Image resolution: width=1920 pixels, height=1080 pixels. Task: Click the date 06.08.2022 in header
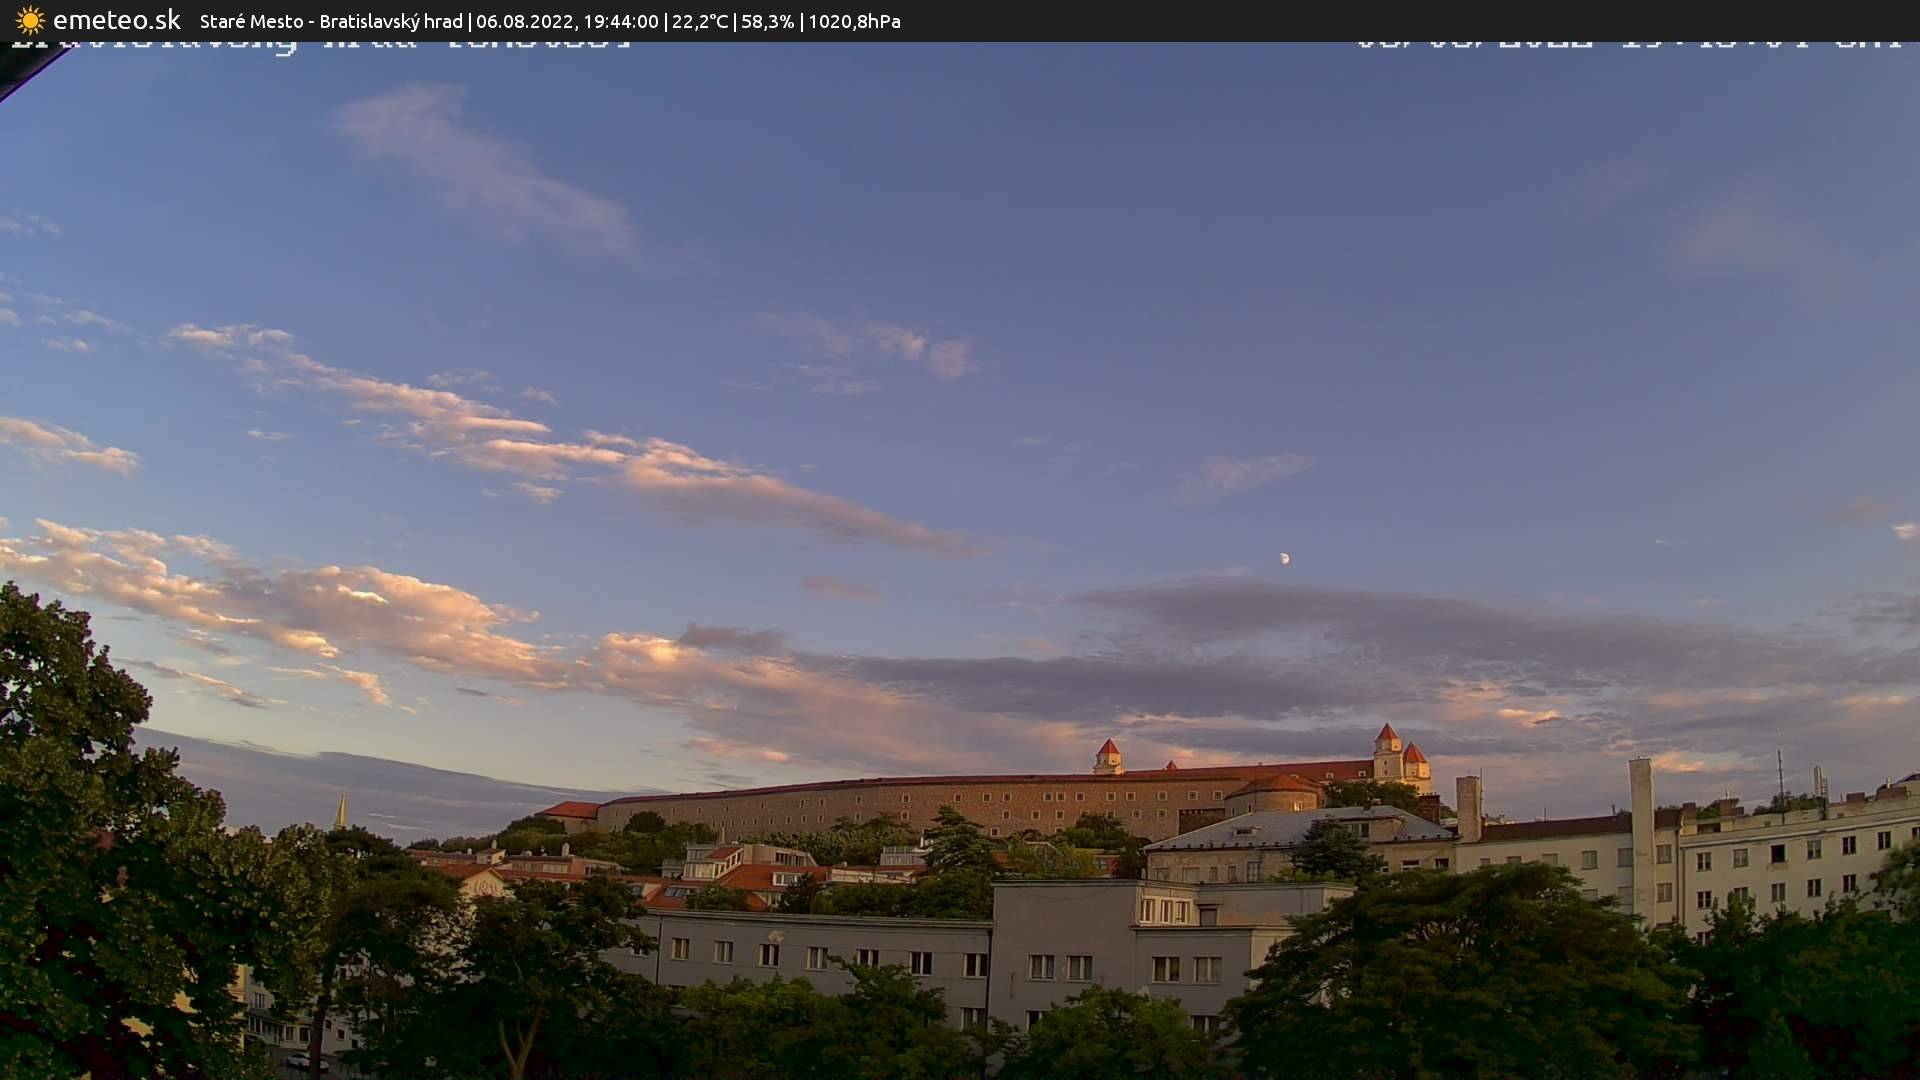pos(523,21)
